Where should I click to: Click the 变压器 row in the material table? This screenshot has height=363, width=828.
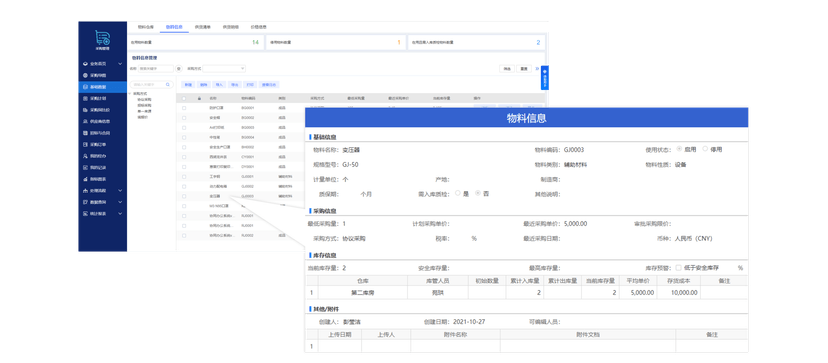coord(241,196)
